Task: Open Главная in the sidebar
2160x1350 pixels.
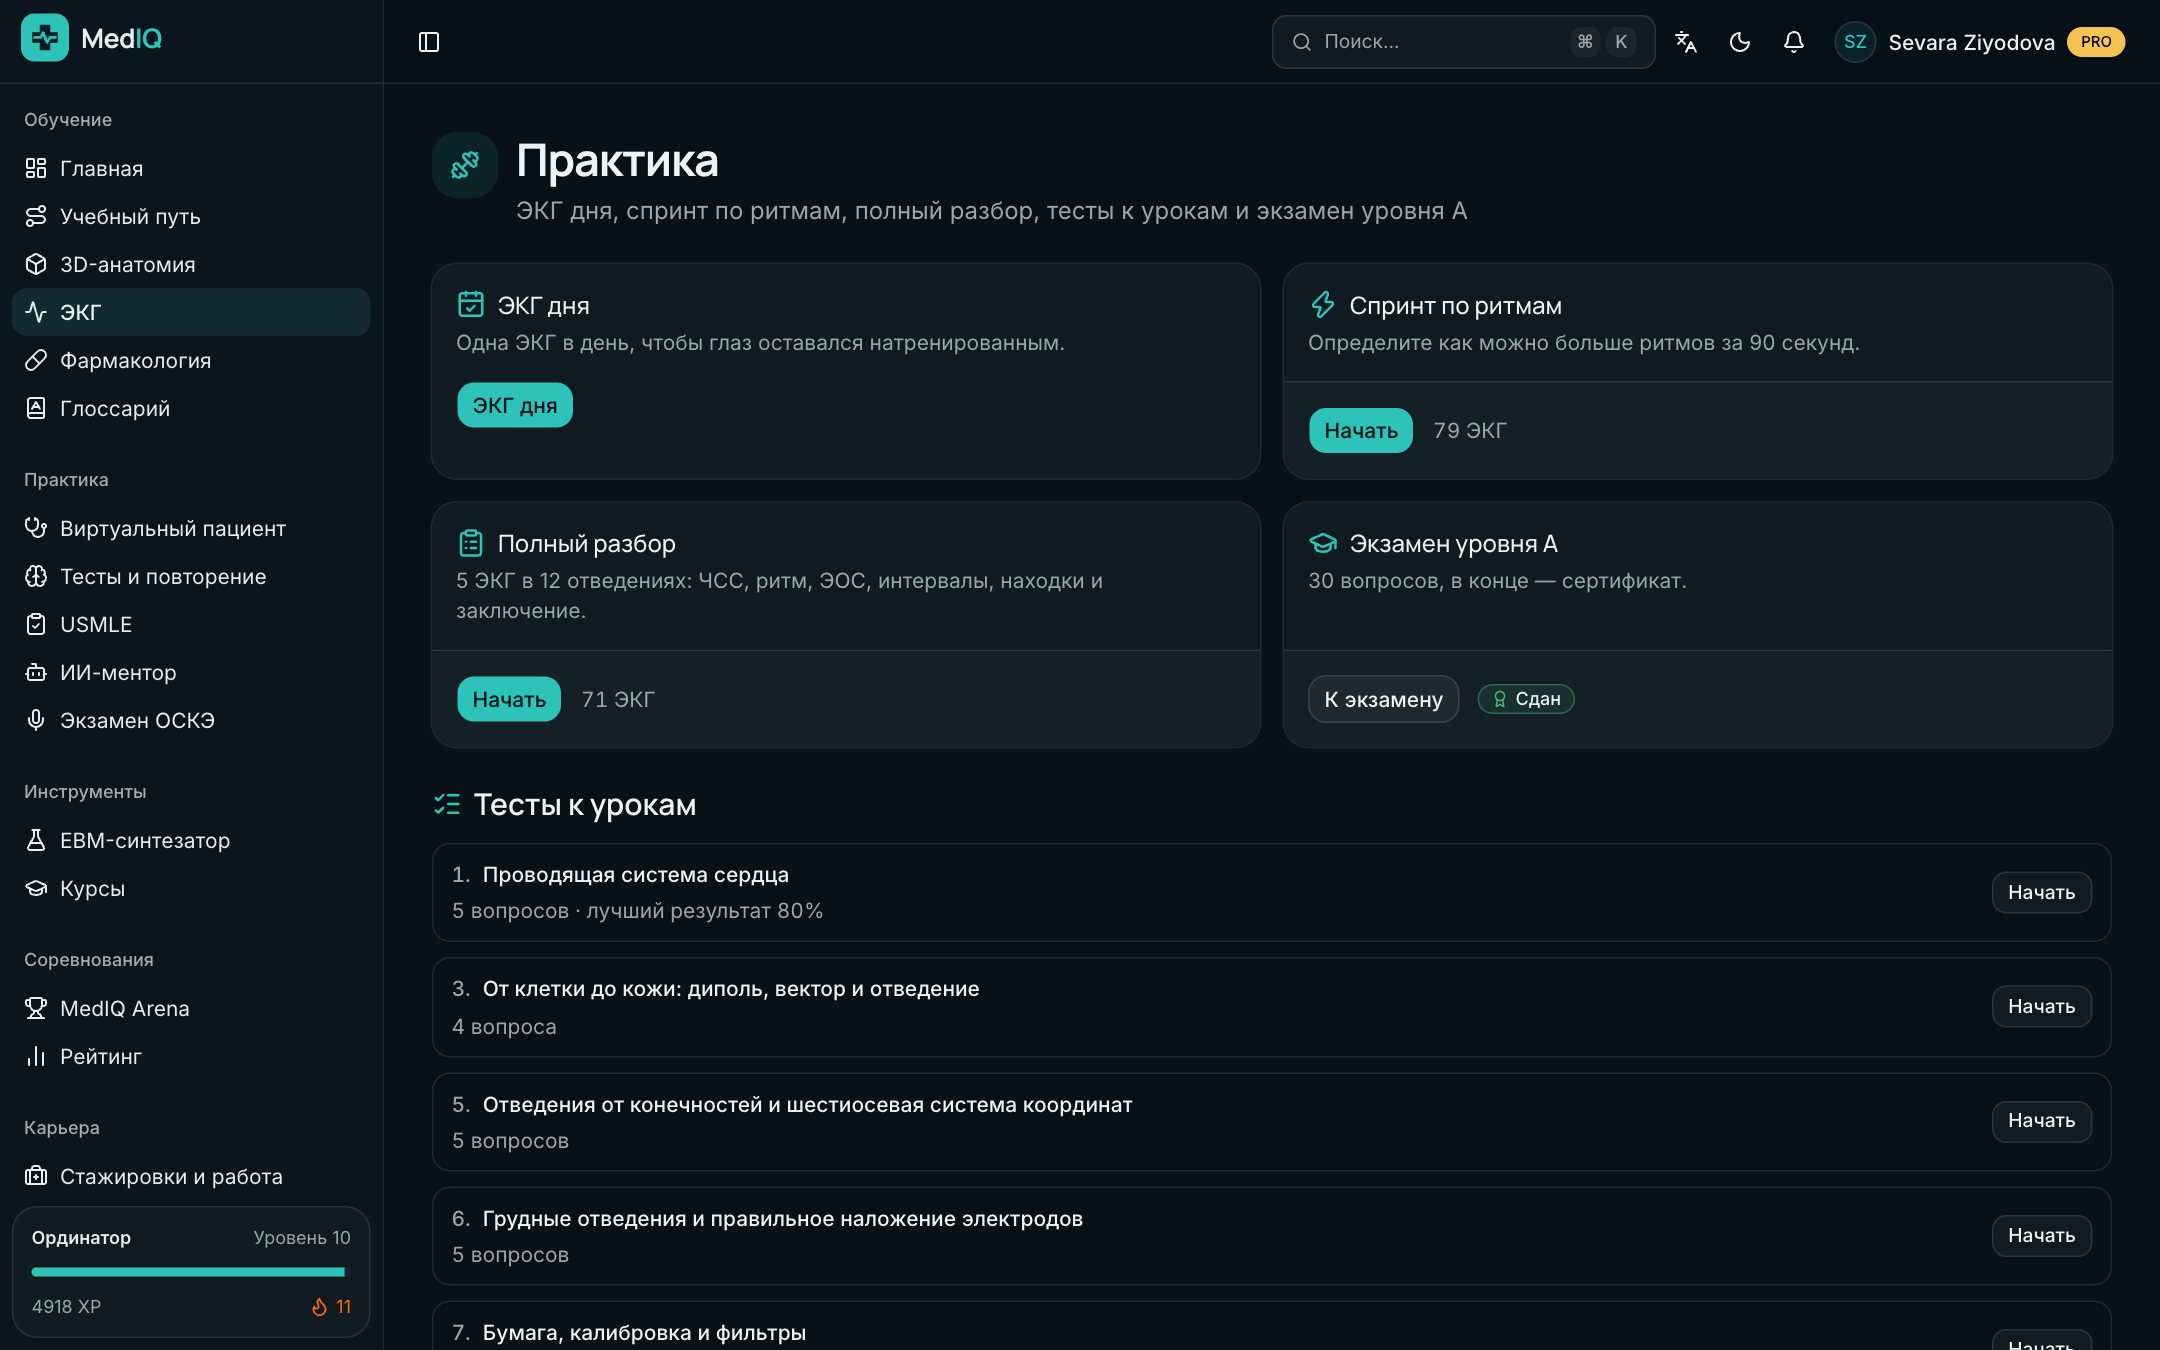Action: coord(191,168)
